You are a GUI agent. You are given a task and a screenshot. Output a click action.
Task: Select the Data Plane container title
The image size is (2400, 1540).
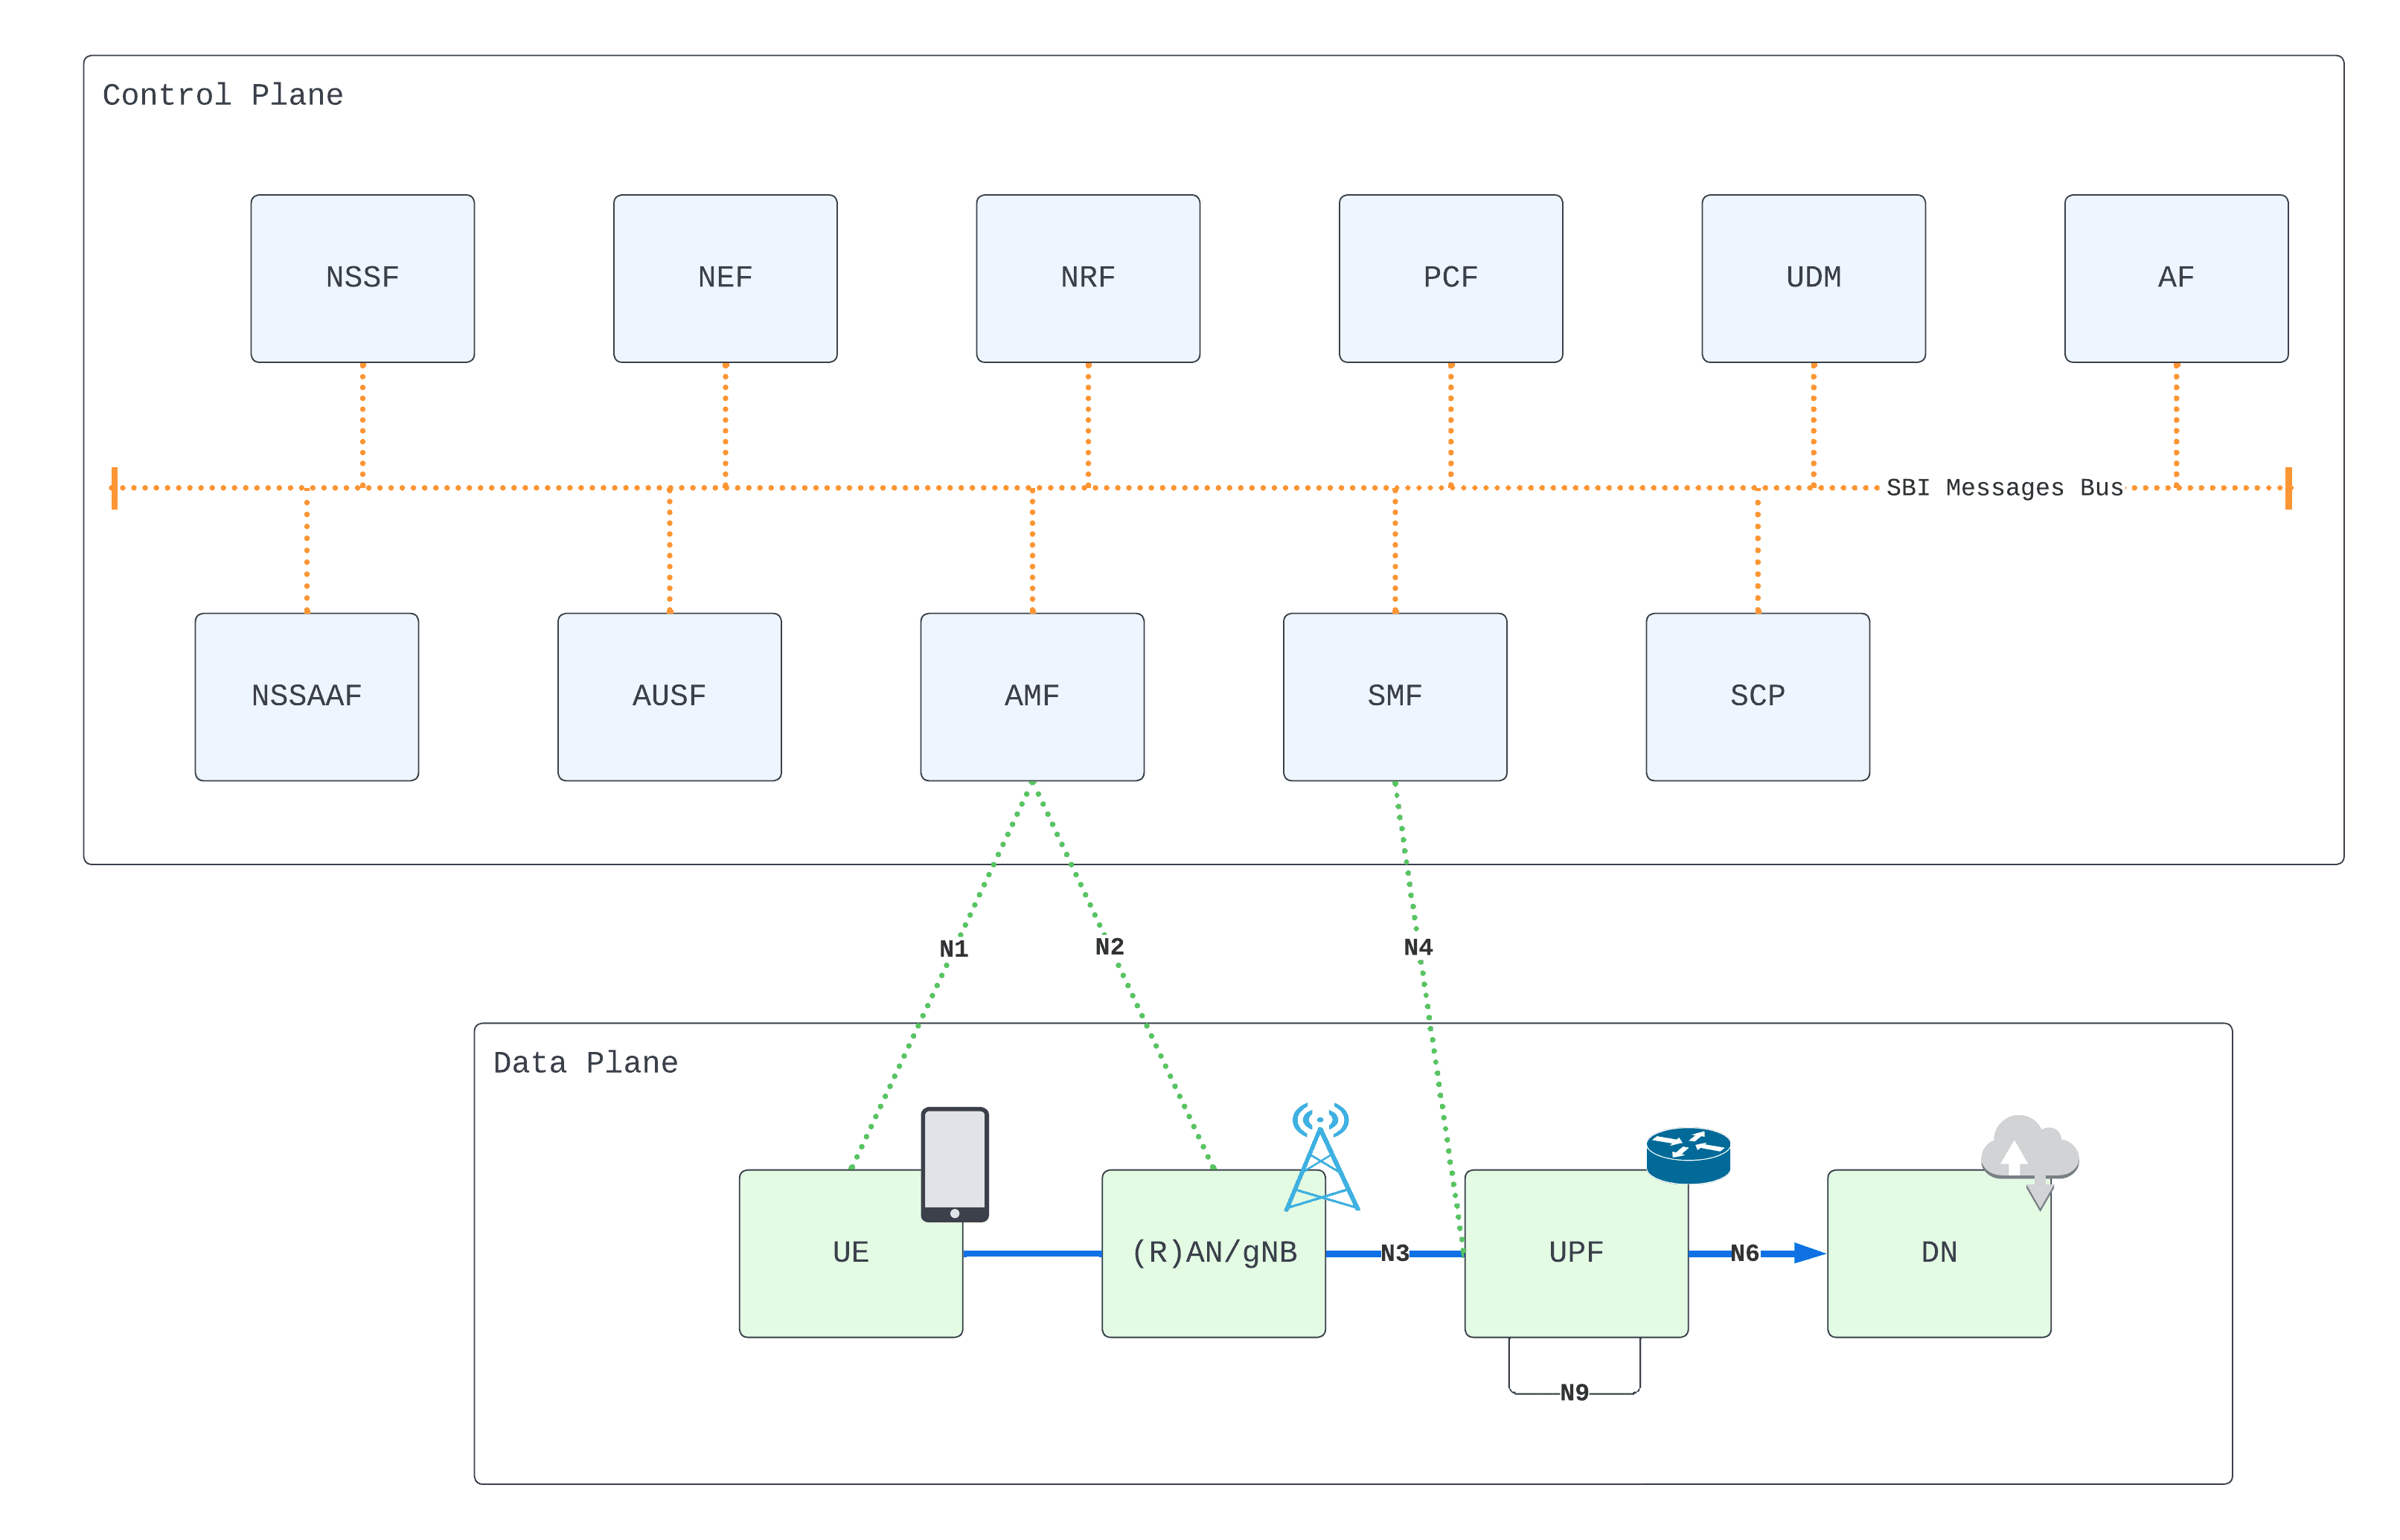585,1063
